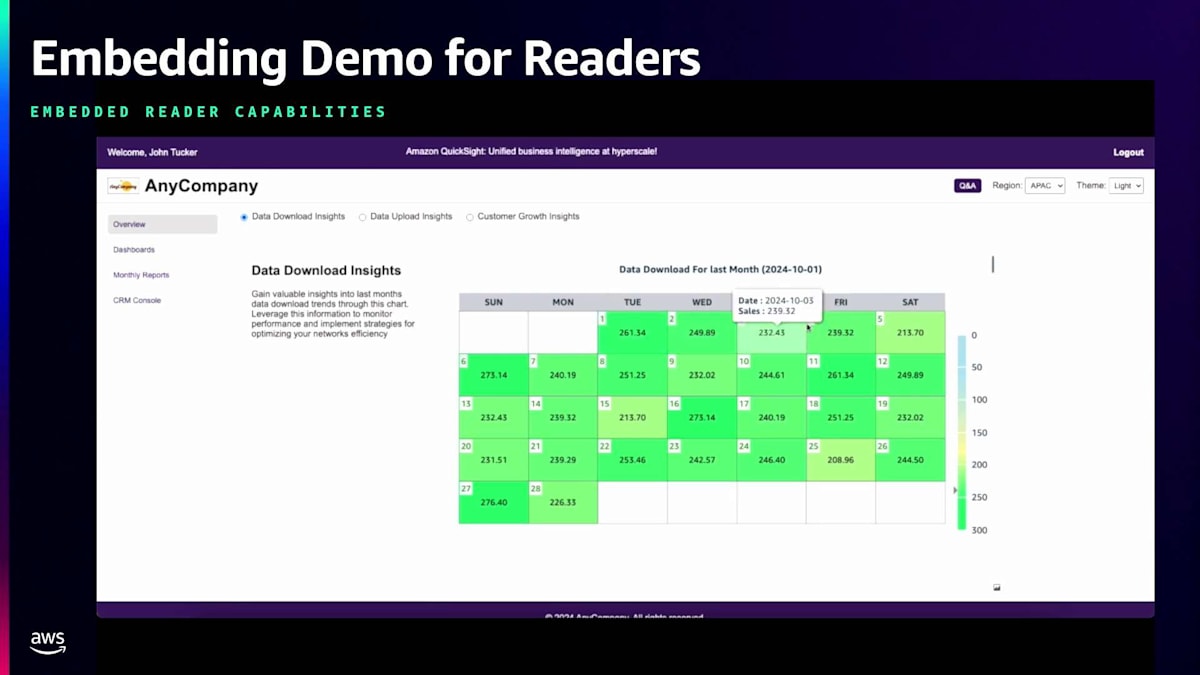The width and height of the screenshot is (1200, 675).
Task: Click the day 11 cell showing 261.34
Action: coord(841,375)
